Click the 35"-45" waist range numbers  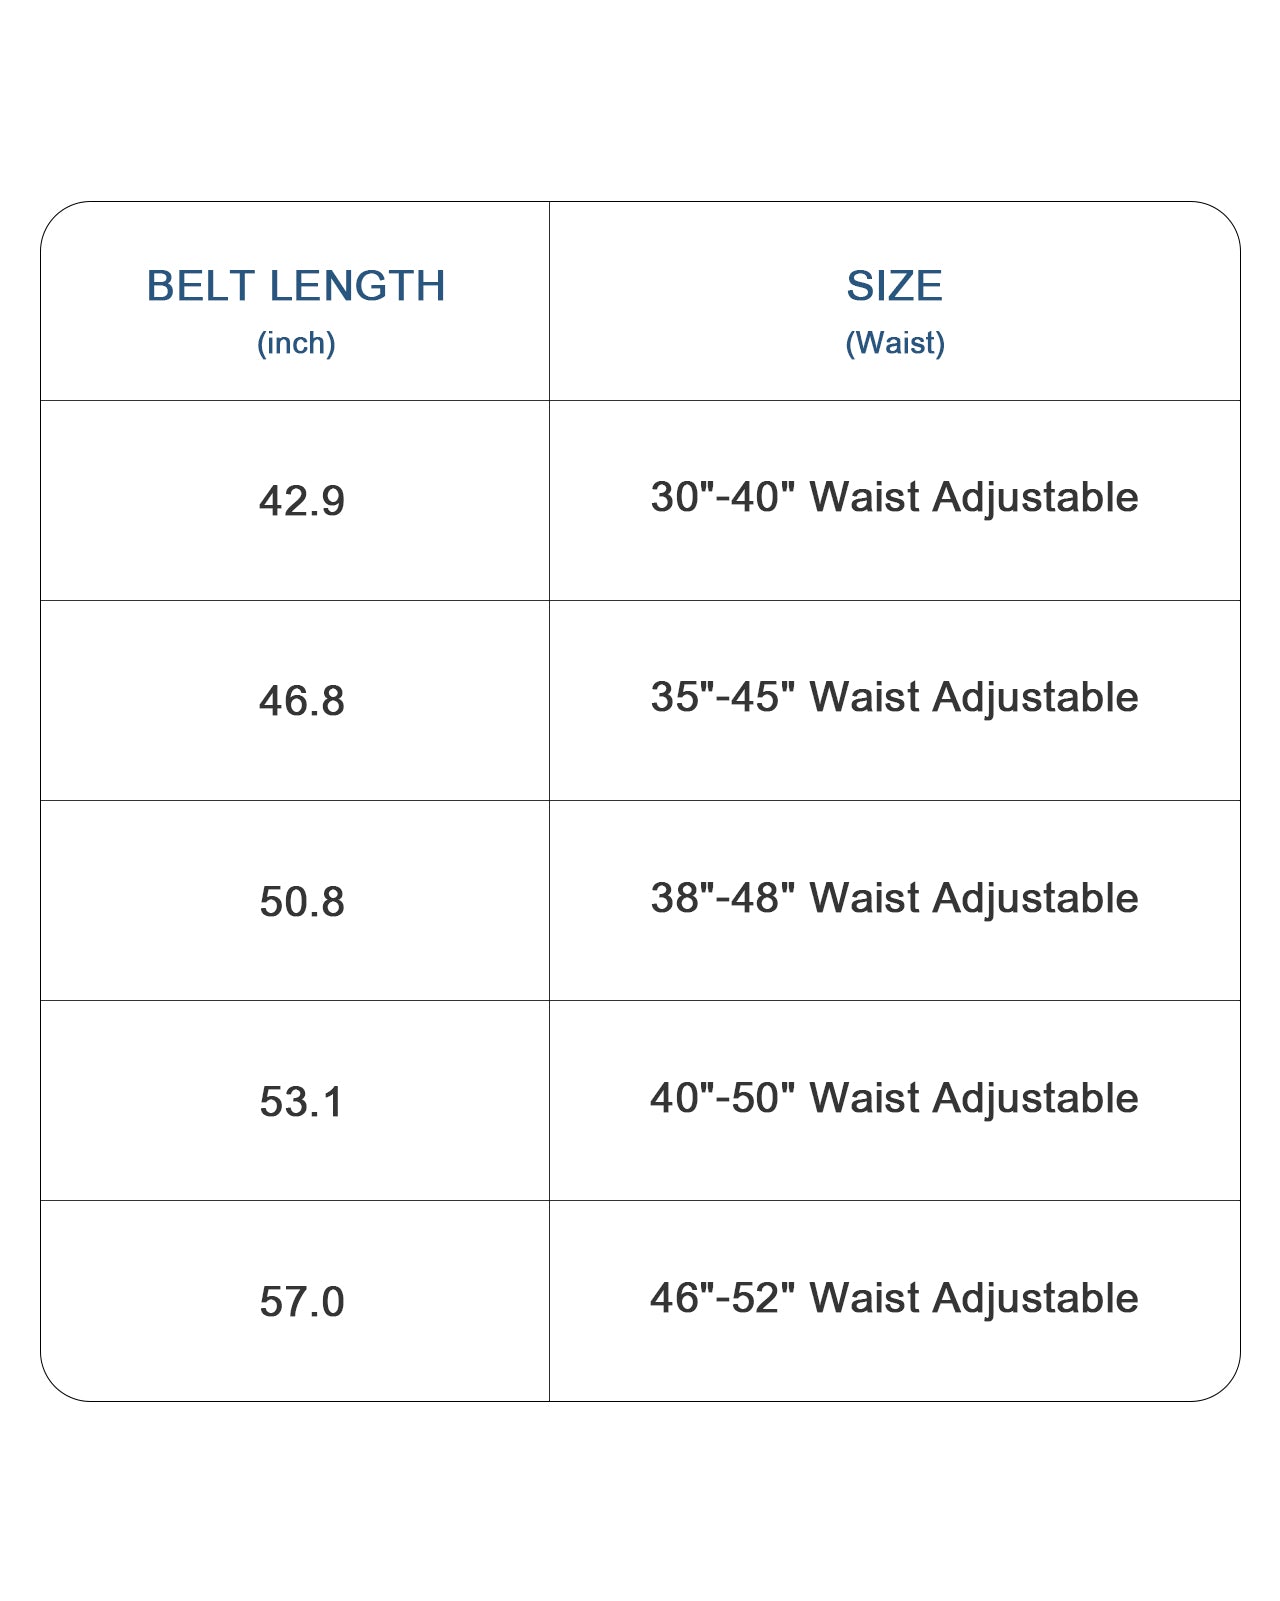(x=722, y=697)
